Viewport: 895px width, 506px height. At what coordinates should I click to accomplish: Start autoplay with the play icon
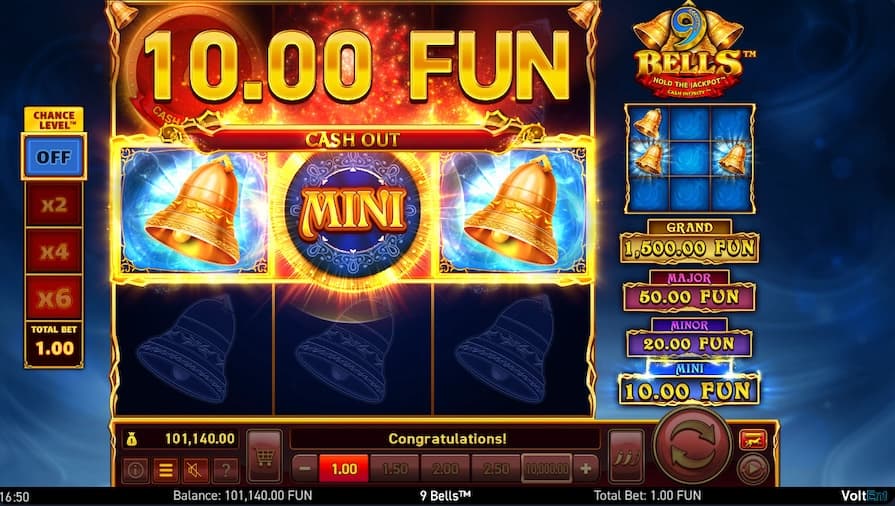[x=753, y=469]
